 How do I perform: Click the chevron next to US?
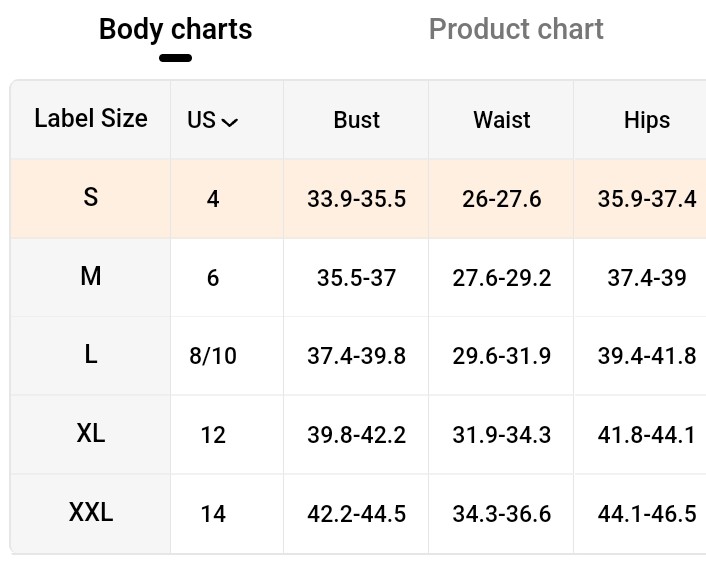coord(230,122)
